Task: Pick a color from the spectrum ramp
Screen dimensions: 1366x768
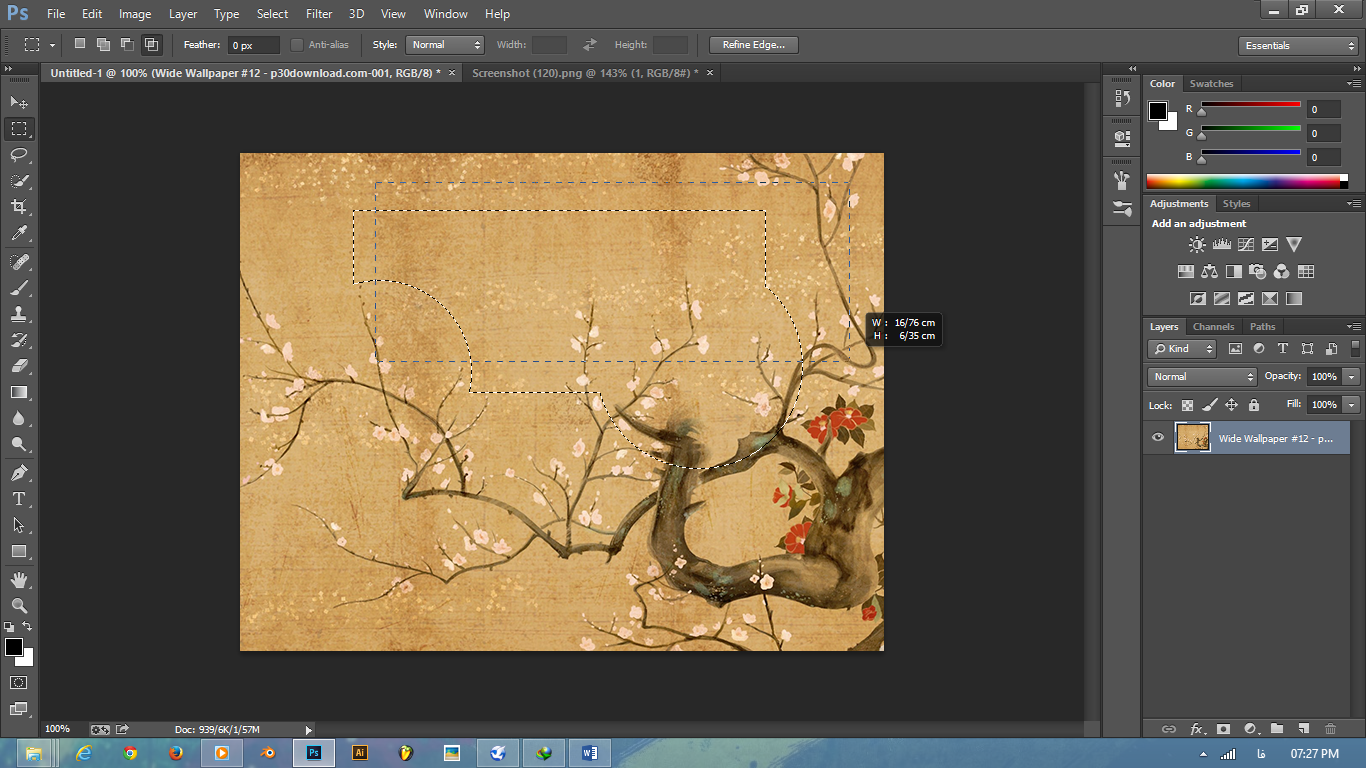Action: click(1246, 181)
